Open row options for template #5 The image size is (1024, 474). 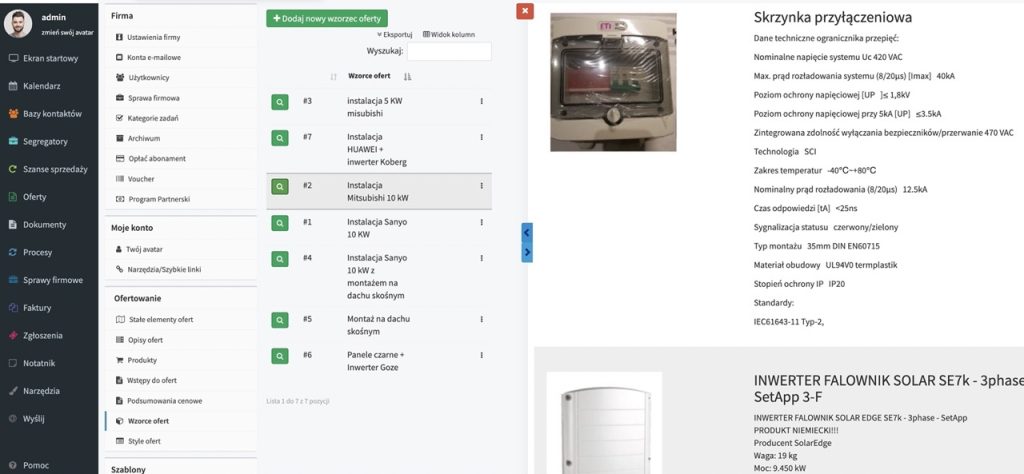[x=481, y=319]
